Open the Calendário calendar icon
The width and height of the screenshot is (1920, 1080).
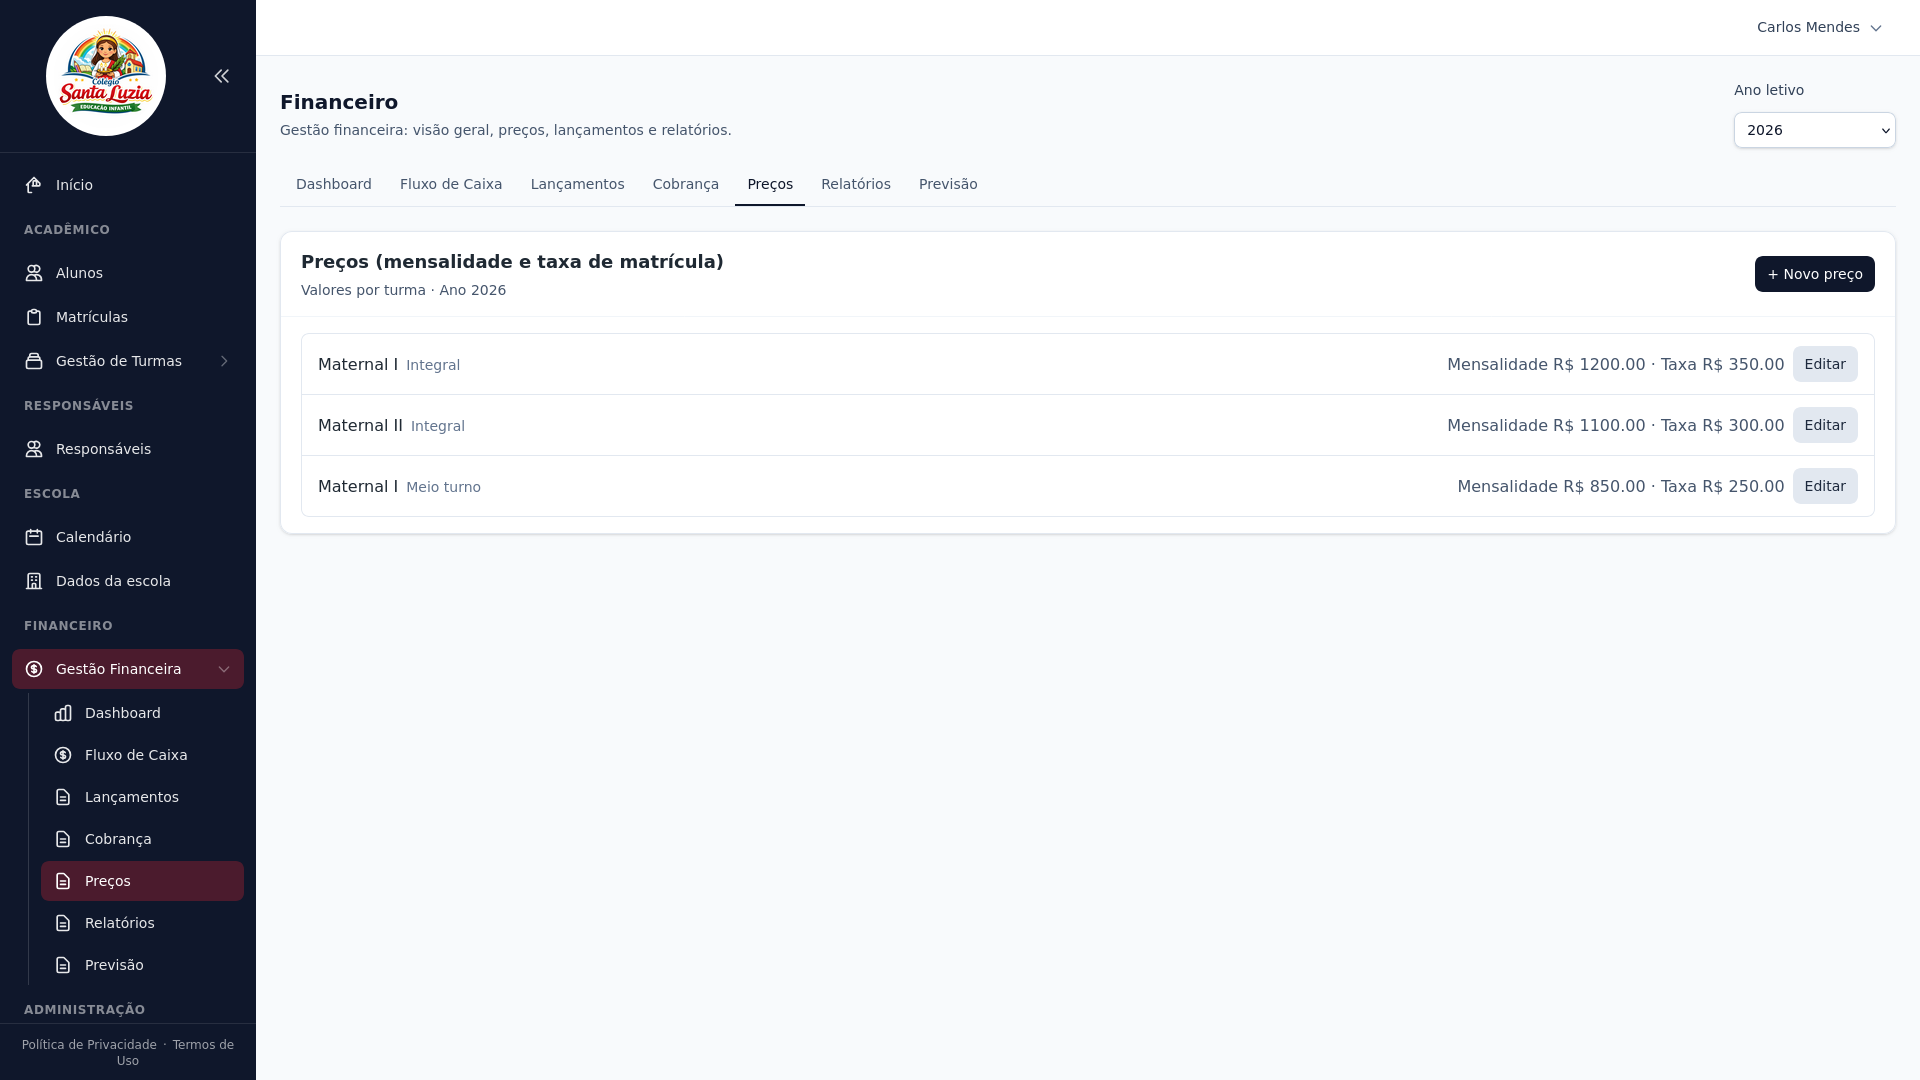click(34, 537)
